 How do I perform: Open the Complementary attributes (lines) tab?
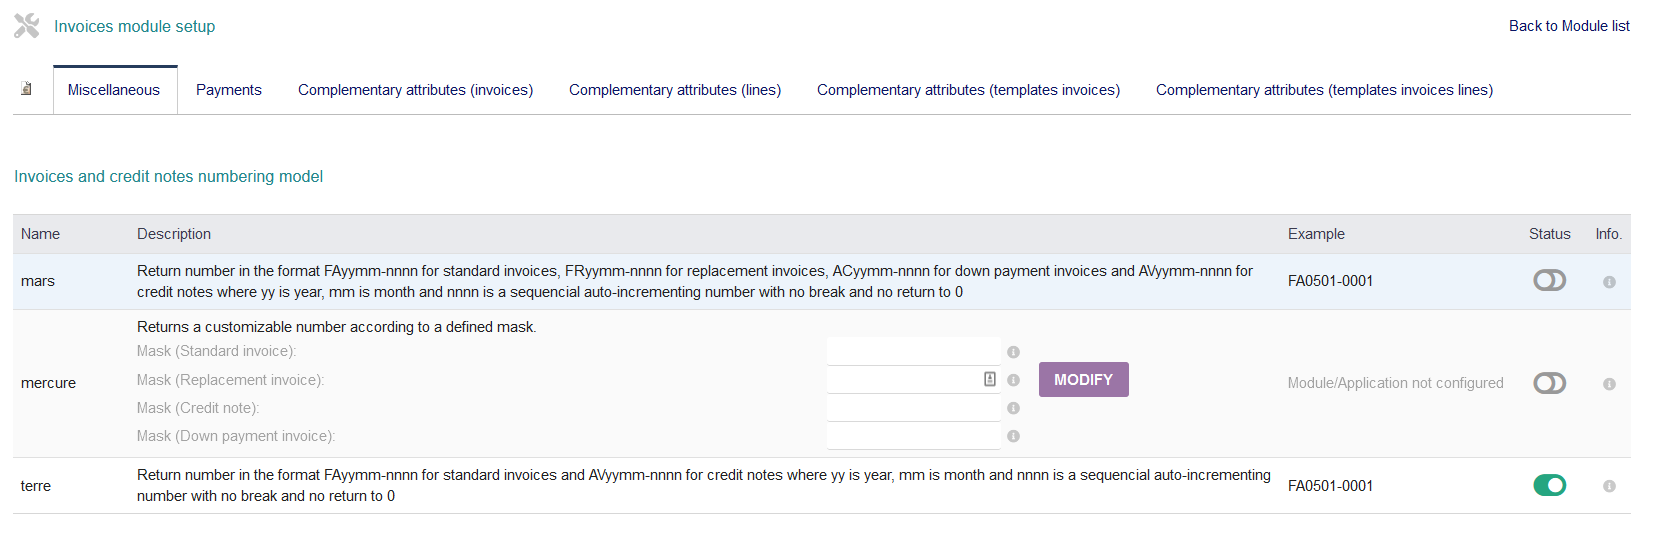pyautogui.click(x=675, y=90)
